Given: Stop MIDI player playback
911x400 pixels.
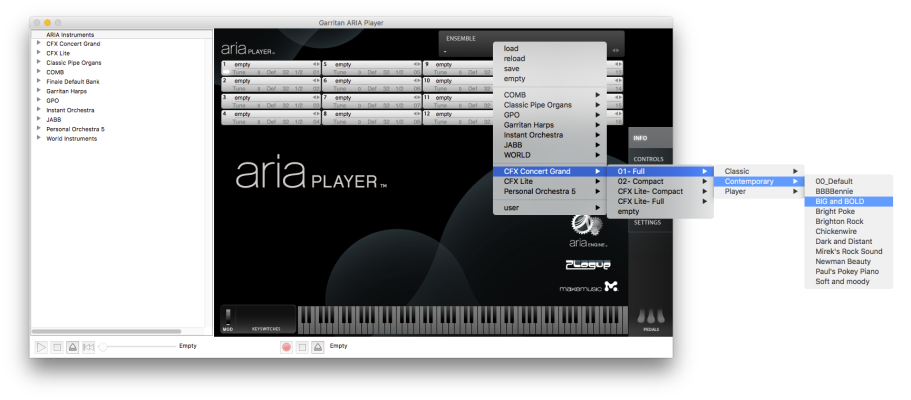Looking at the screenshot, I should coord(57,347).
